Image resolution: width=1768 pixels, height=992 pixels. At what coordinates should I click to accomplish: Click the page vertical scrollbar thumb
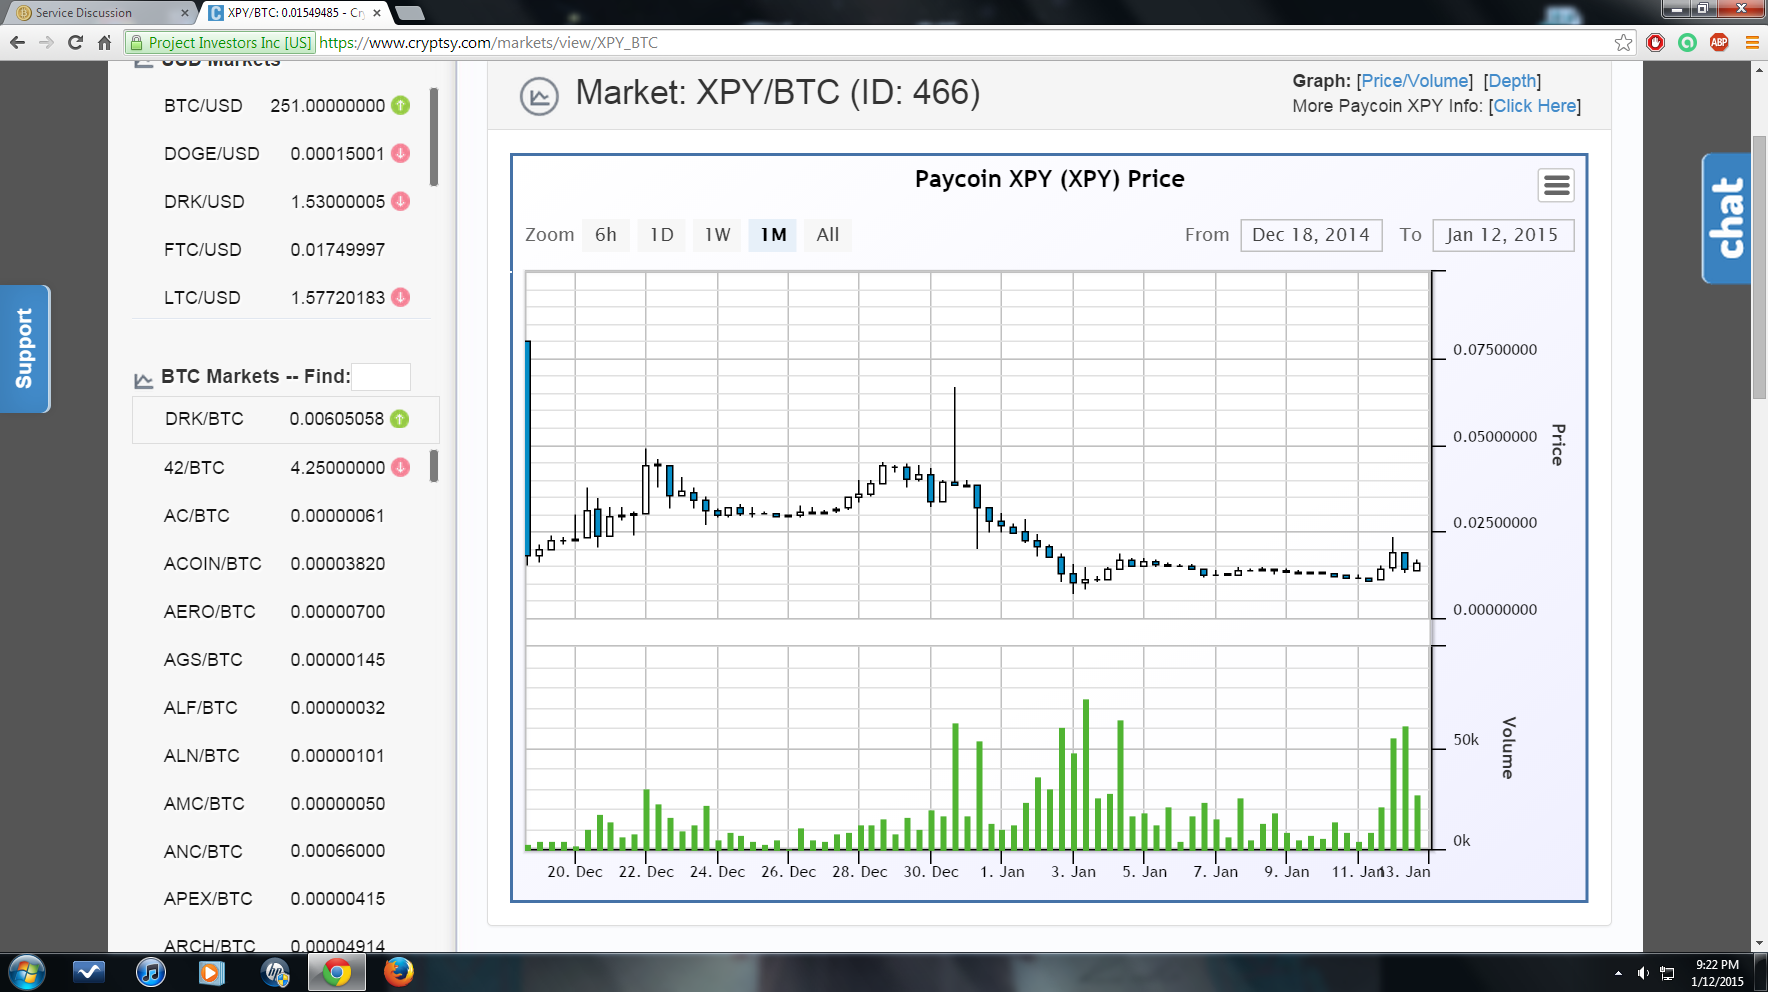point(1759,267)
